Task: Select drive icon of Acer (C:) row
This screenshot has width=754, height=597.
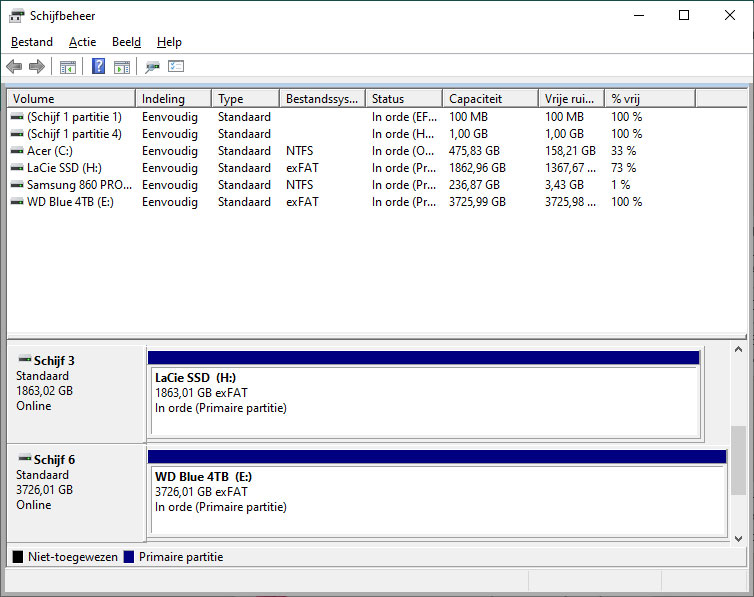Action: coord(17,151)
